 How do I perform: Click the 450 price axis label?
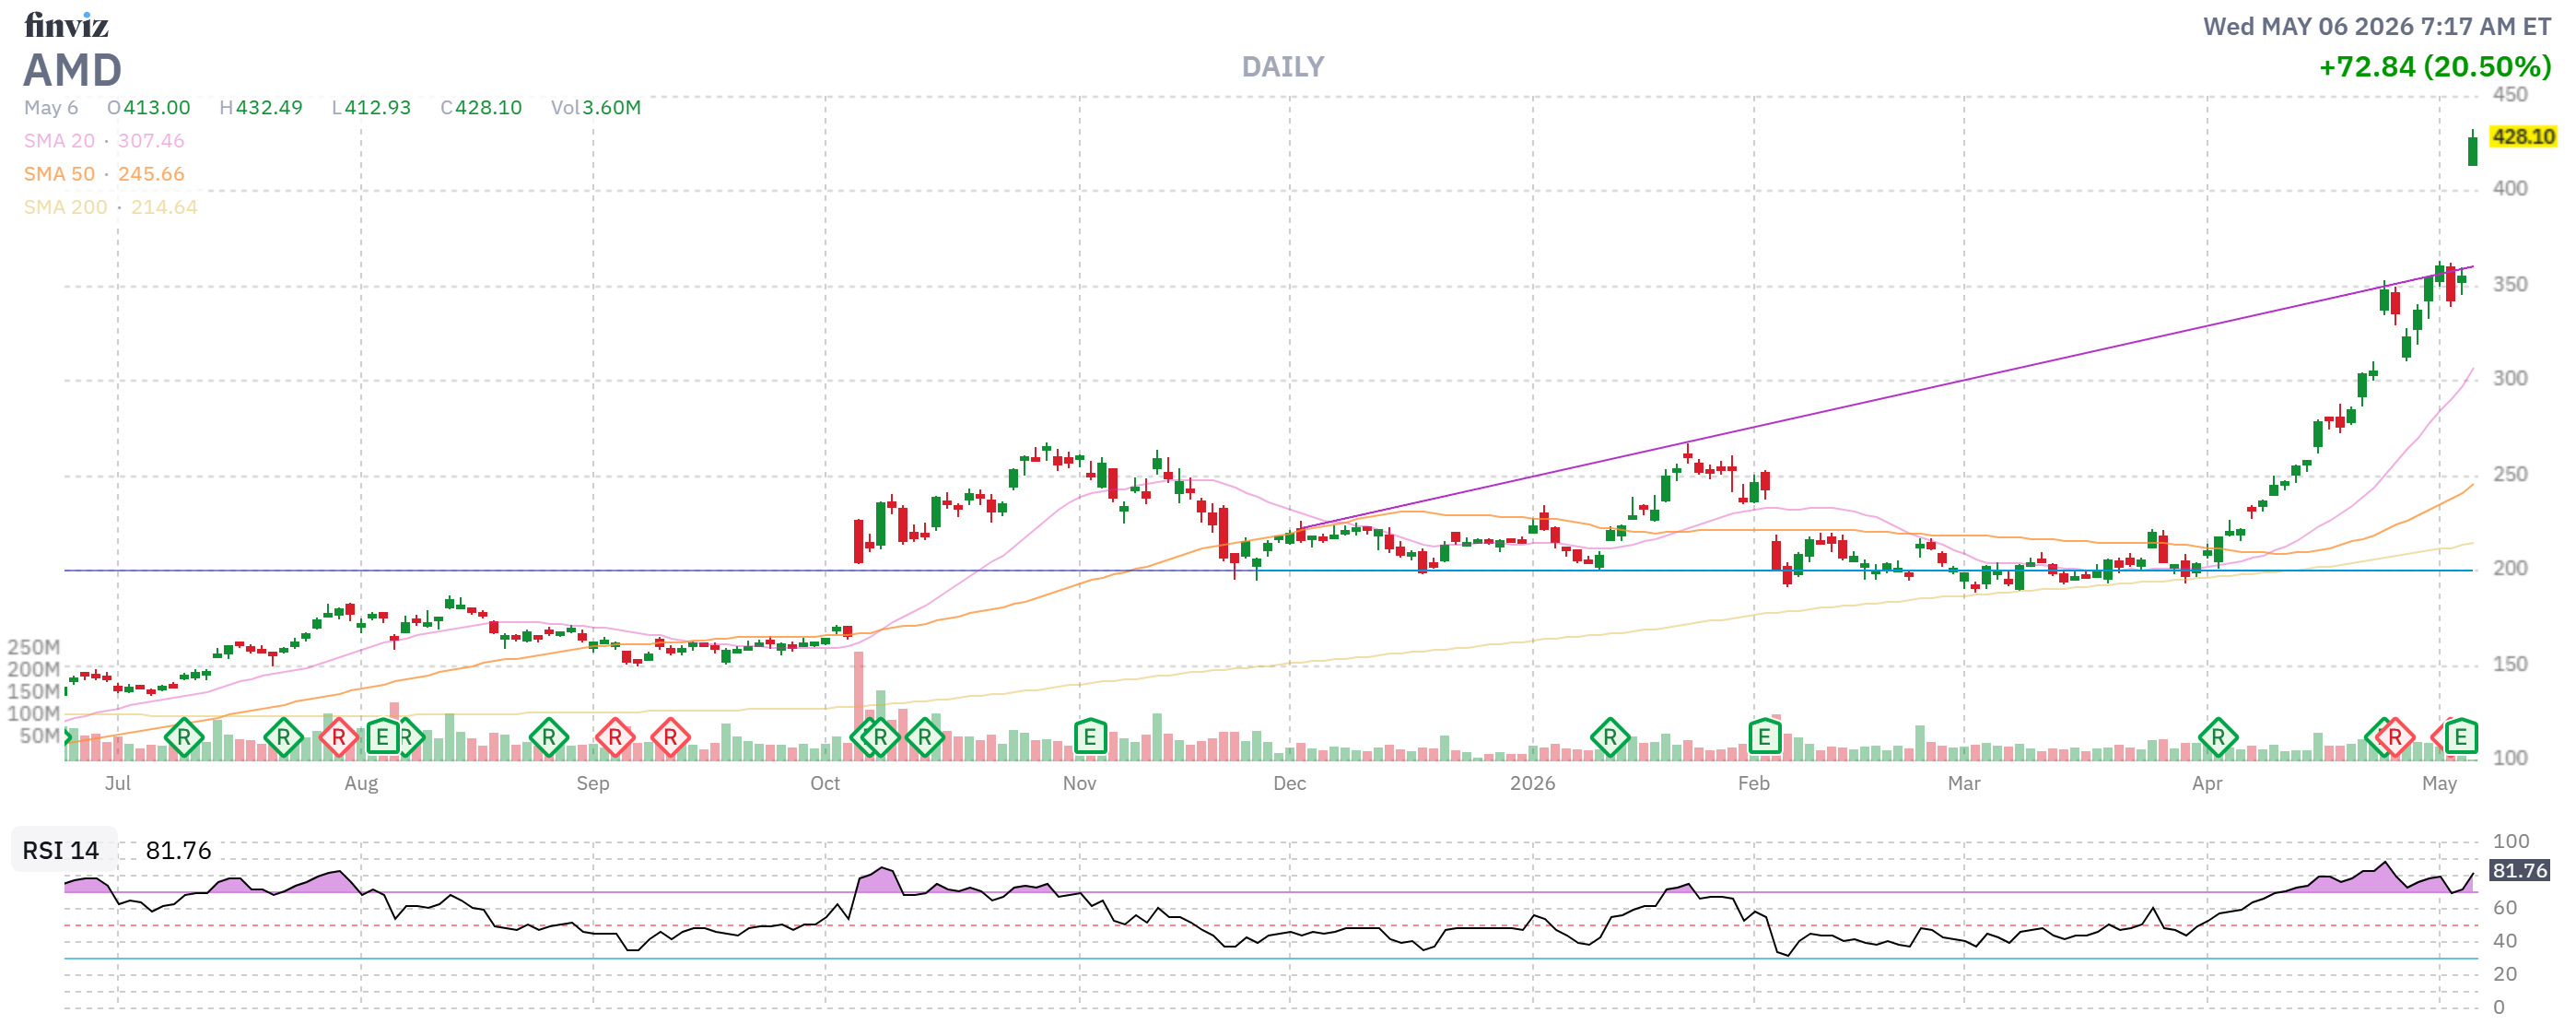tap(2510, 95)
